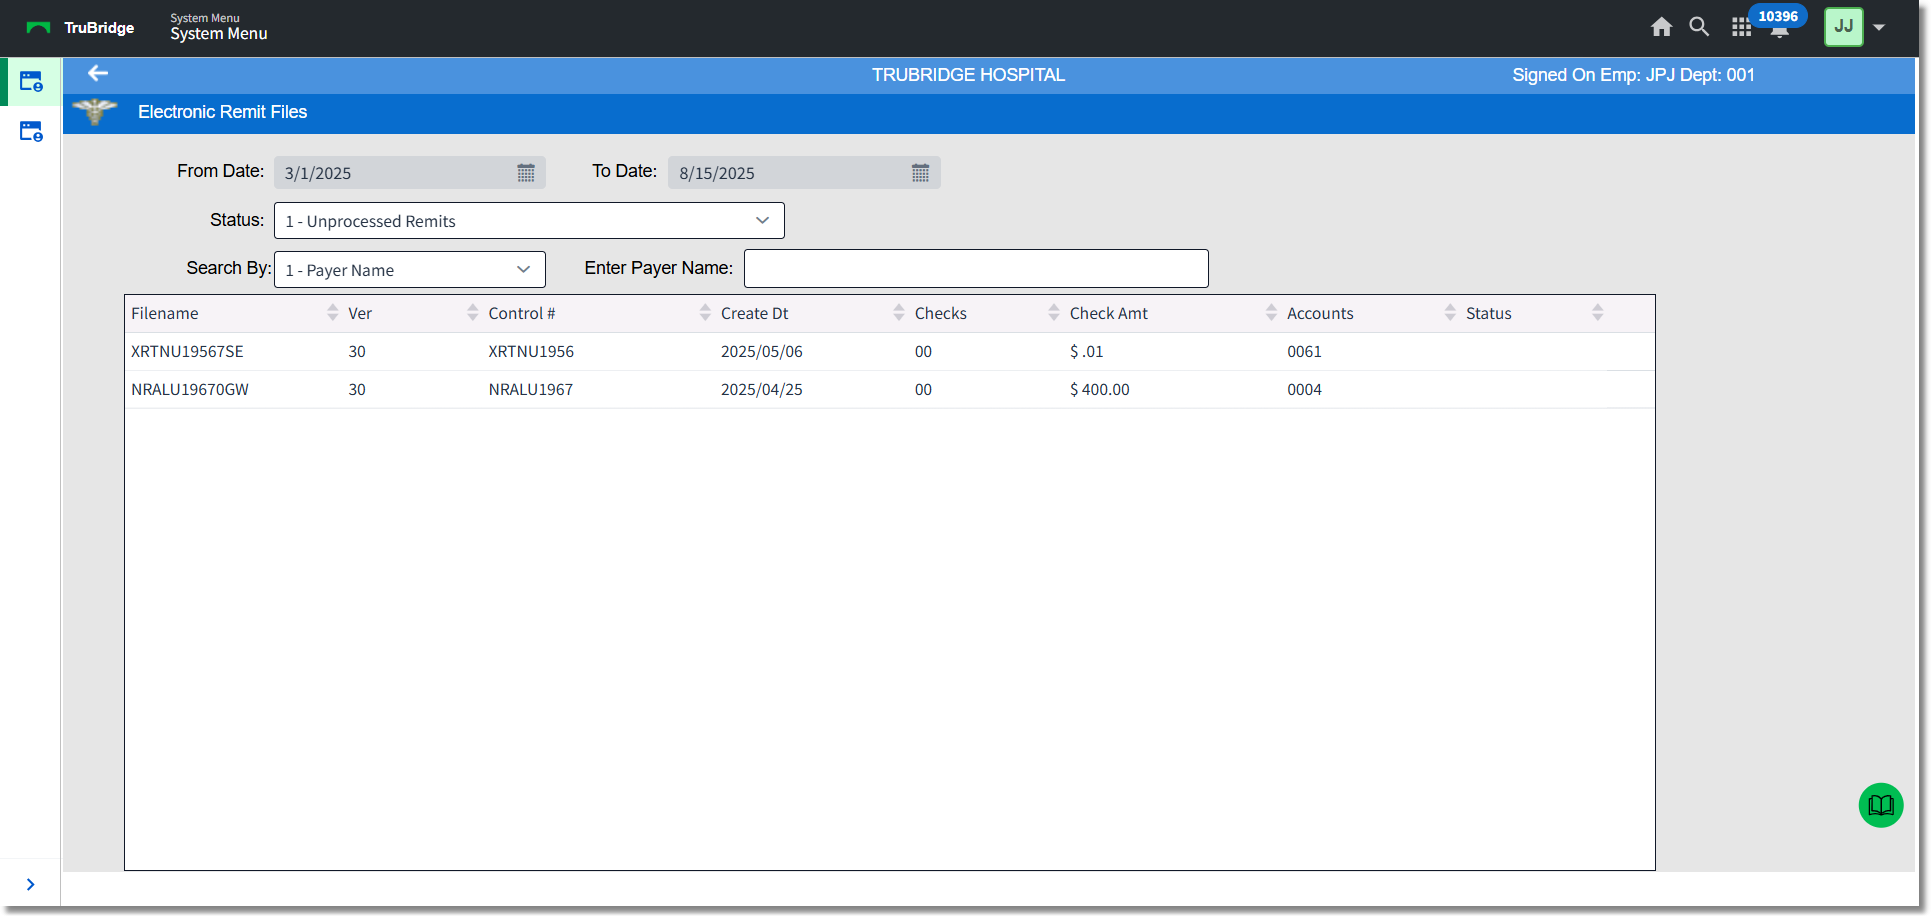
Task: Go back with the left arrow icon
Action: click(98, 73)
